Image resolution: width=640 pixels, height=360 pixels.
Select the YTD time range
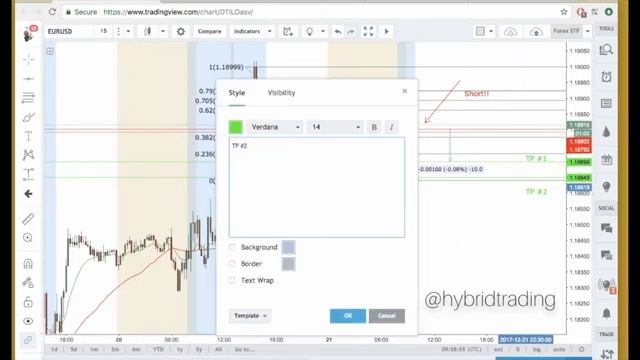[158, 349]
